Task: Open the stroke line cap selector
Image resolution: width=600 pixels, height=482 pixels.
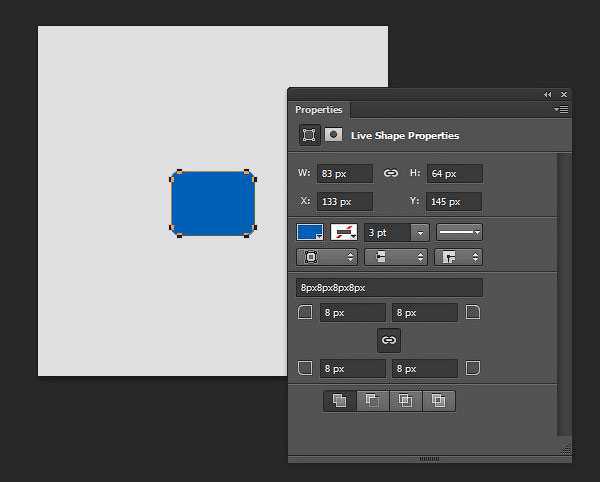Action: [x=396, y=257]
